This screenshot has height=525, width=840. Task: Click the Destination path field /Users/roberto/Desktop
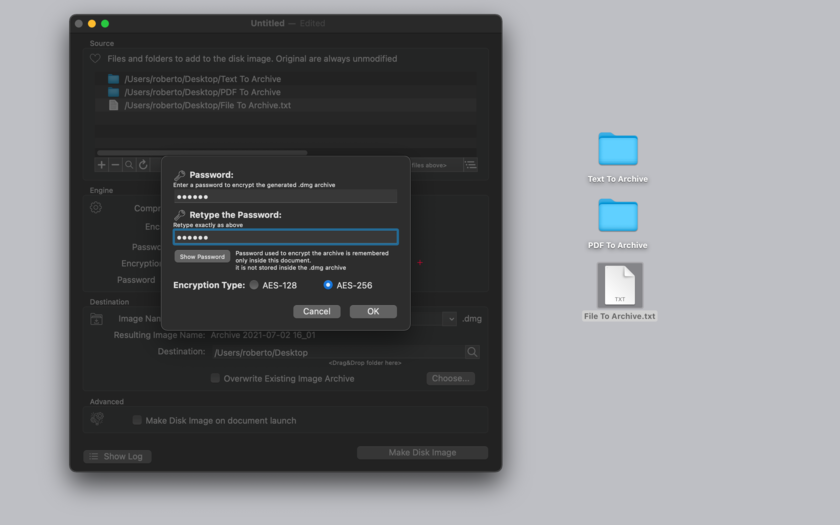pos(339,352)
